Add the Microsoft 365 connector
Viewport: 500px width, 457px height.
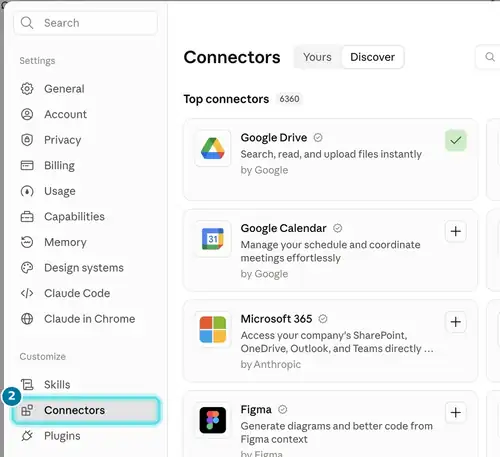(x=456, y=322)
